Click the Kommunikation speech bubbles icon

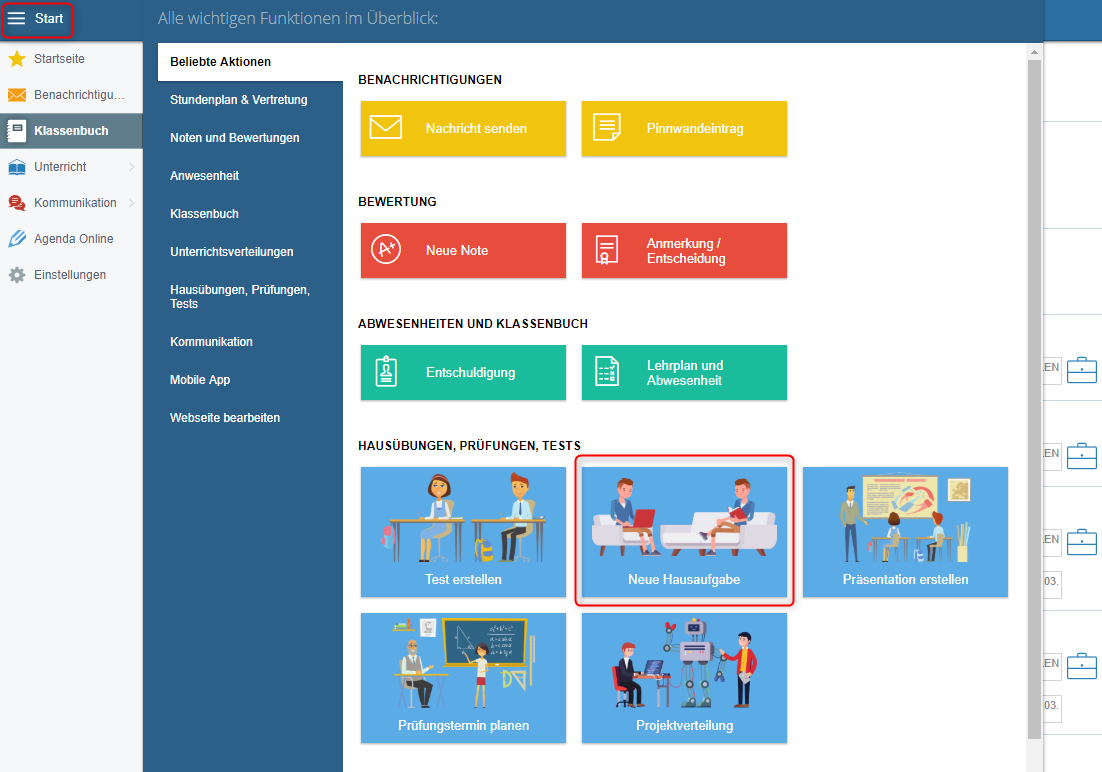tap(17, 203)
